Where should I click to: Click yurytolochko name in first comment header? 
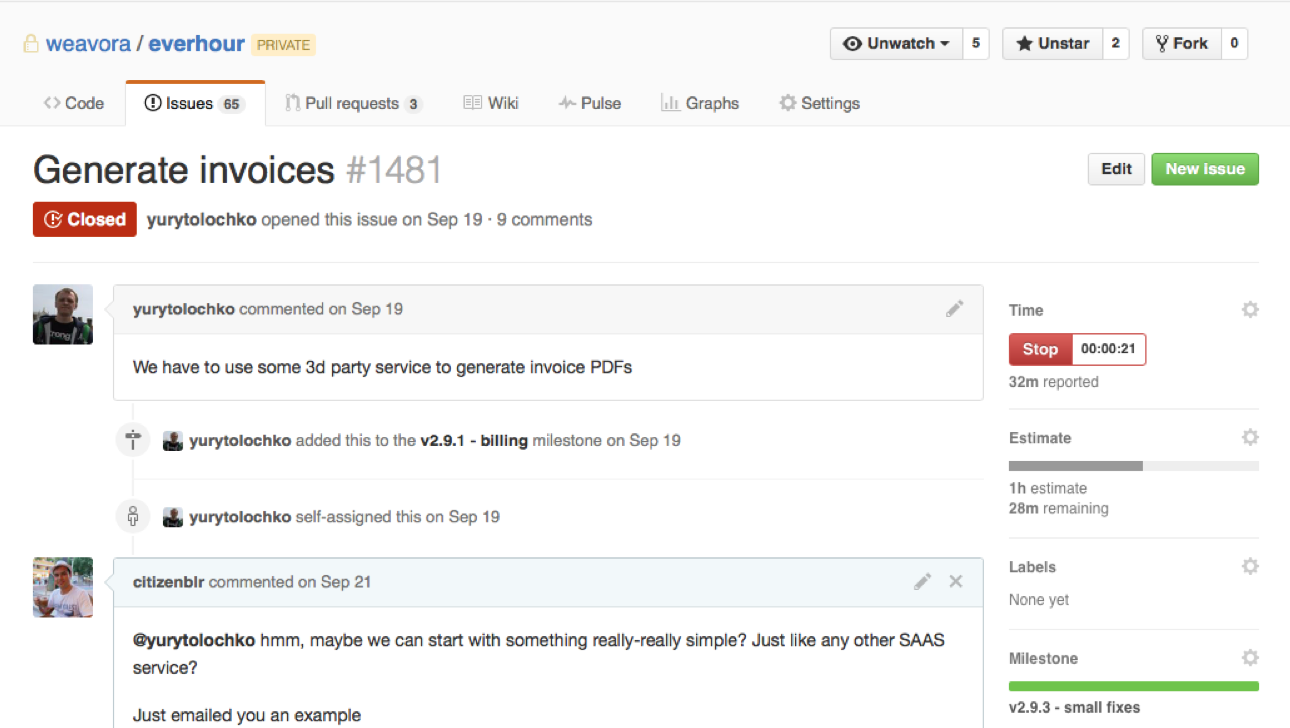pyautogui.click(x=184, y=309)
